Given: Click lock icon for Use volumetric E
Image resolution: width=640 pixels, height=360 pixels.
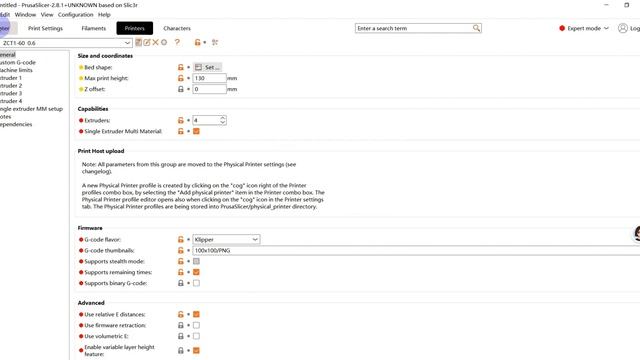Looking at the screenshot, I should click(181, 336).
